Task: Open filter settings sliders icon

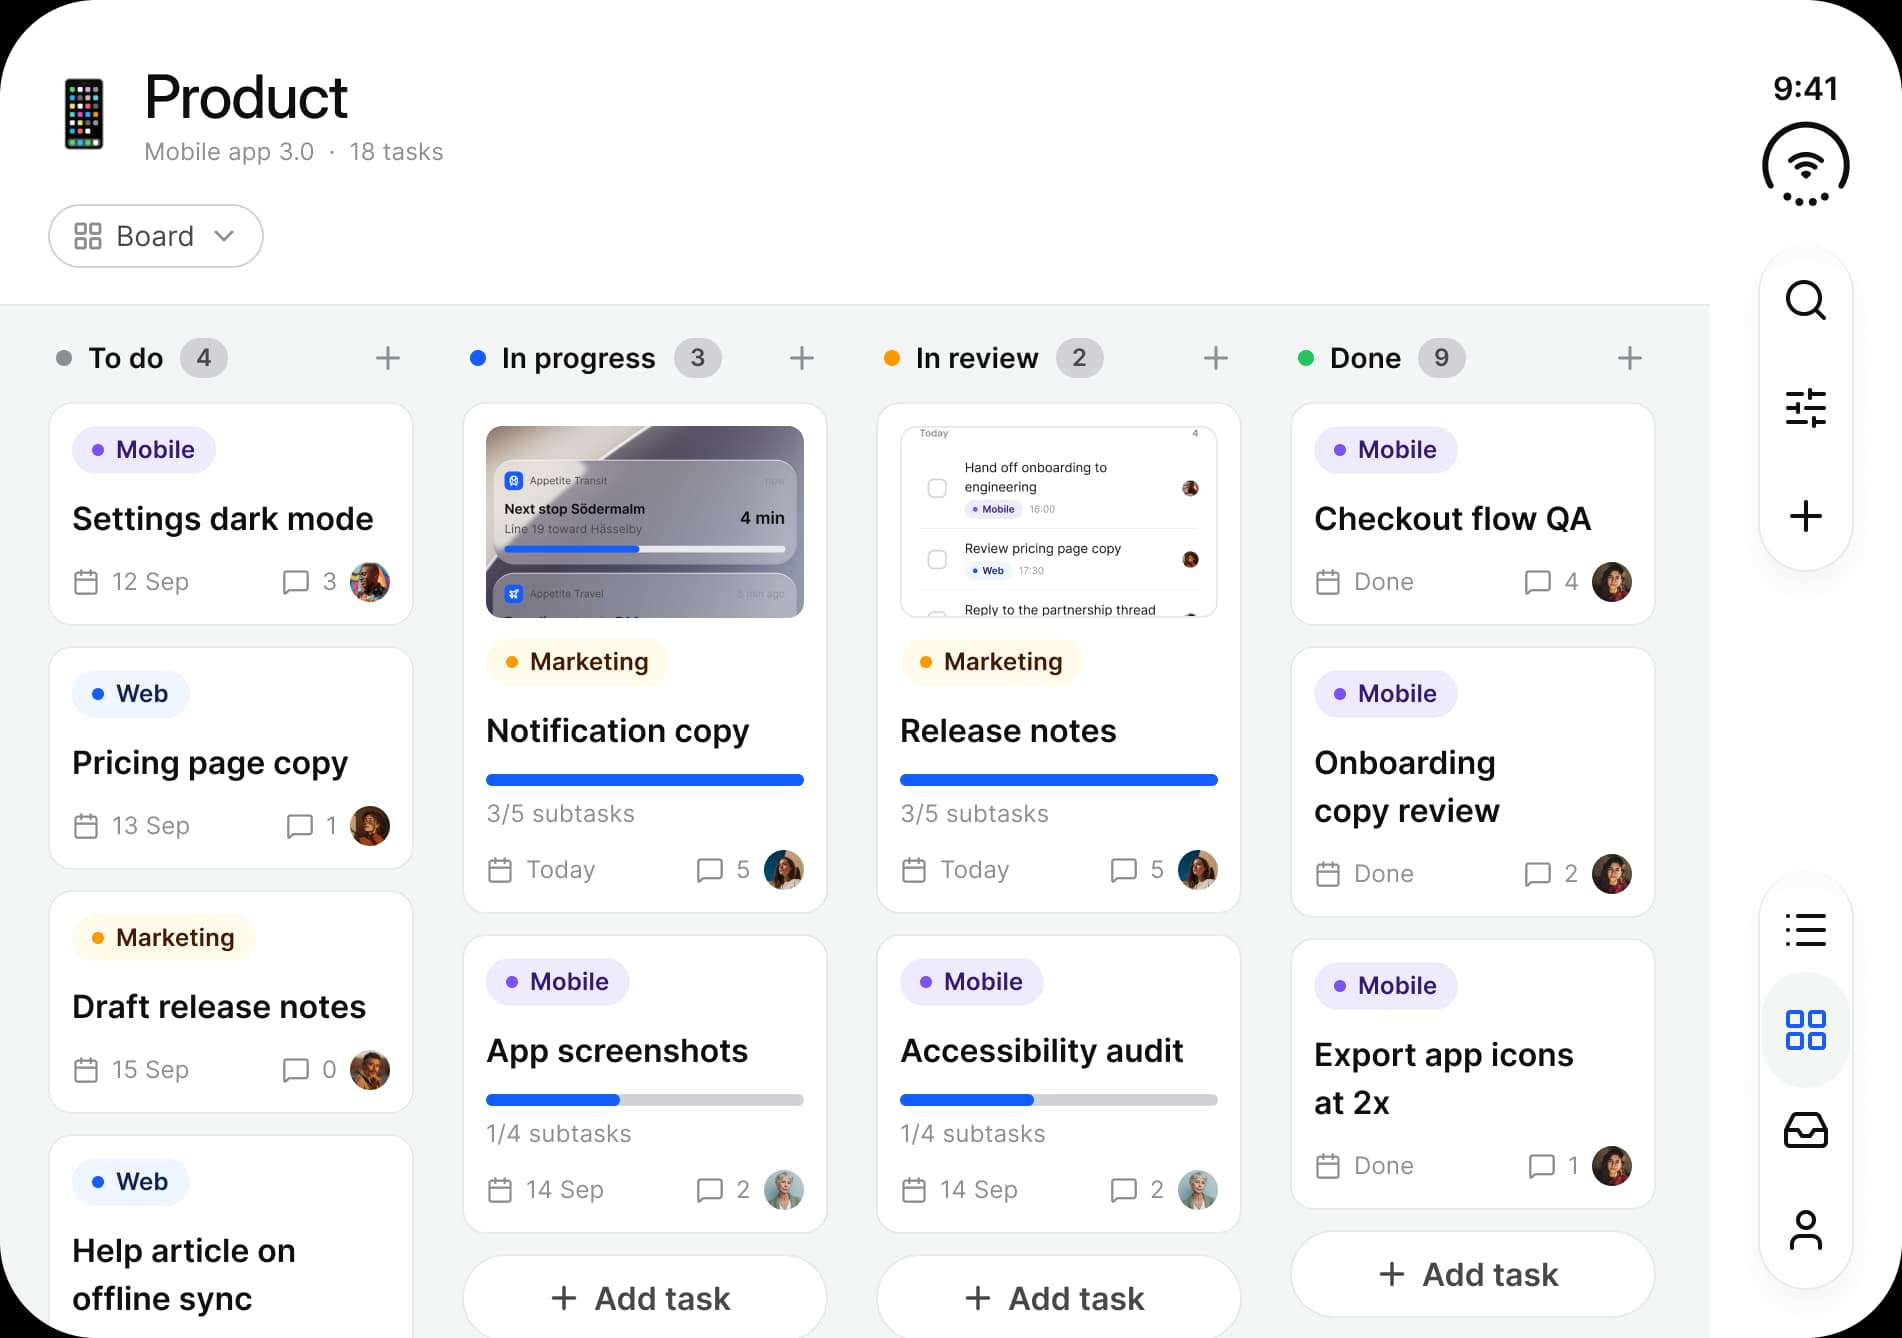Action: tap(1805, 408)
